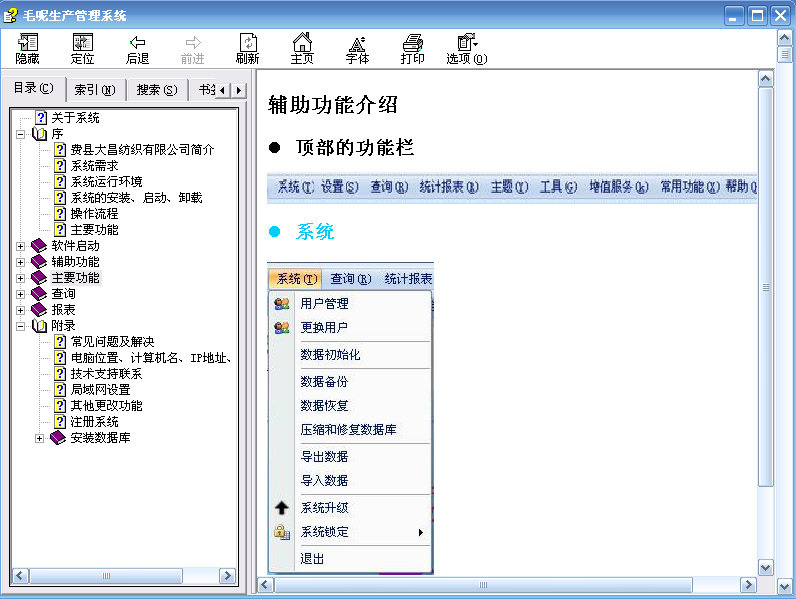The image size is (796, 599).
Task: Go to 主页 (Home) icon
Action: (302, 49)
